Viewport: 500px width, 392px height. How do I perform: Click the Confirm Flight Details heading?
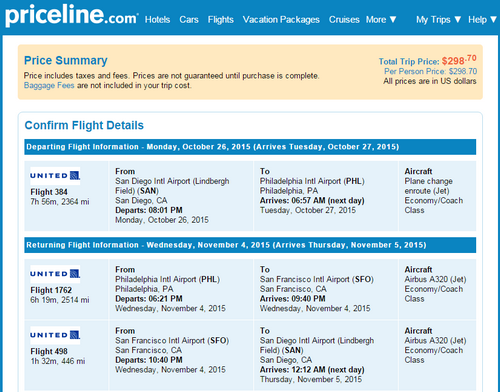84,125
